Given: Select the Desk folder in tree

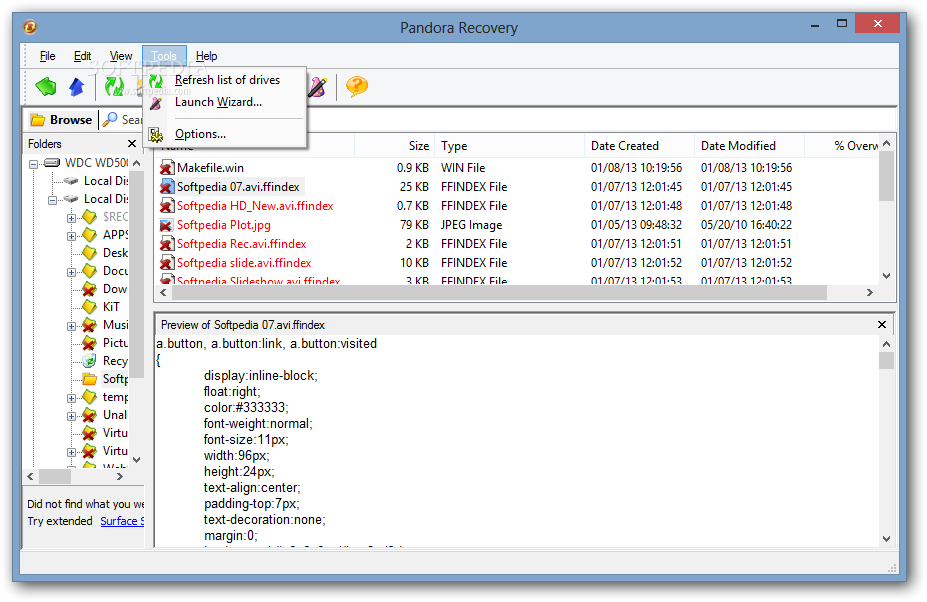Looking at the screenshot, I should [115, 253].
